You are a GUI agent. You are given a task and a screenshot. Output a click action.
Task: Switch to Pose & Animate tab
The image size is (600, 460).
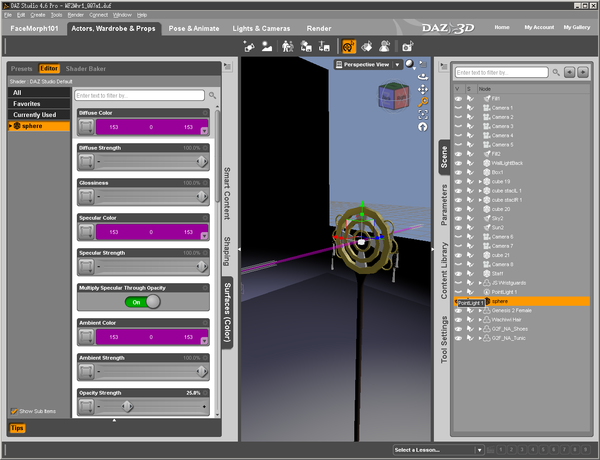point(194,28)
